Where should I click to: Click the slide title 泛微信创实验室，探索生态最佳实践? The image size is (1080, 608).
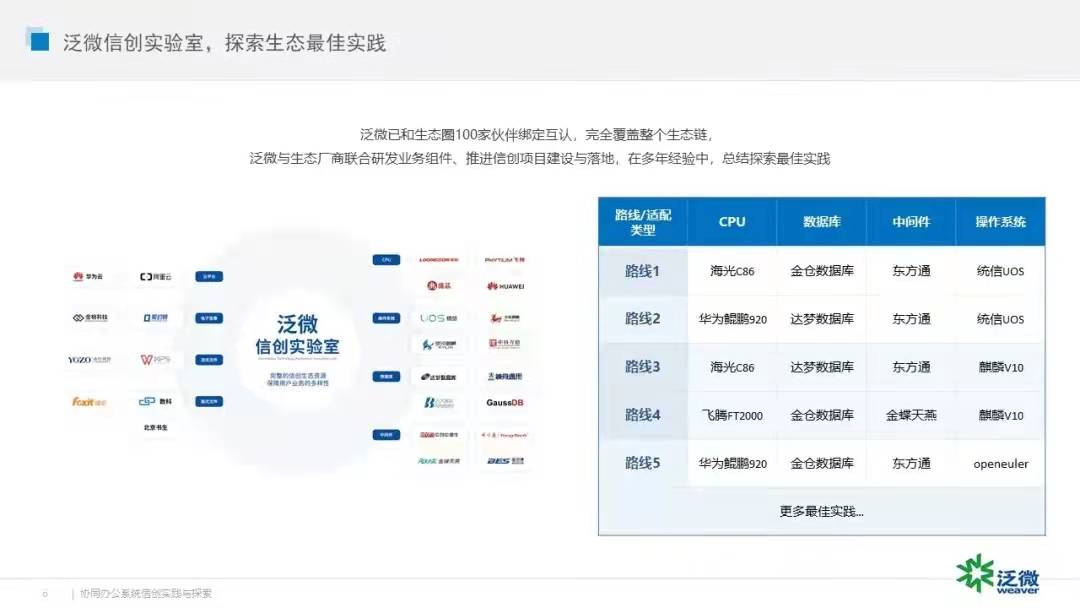coord(225,43)
